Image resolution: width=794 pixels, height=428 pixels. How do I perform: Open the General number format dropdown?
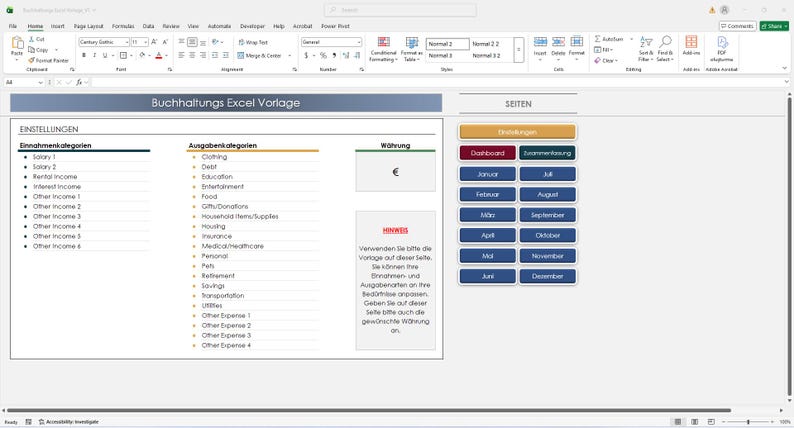[x=359, y=42]
